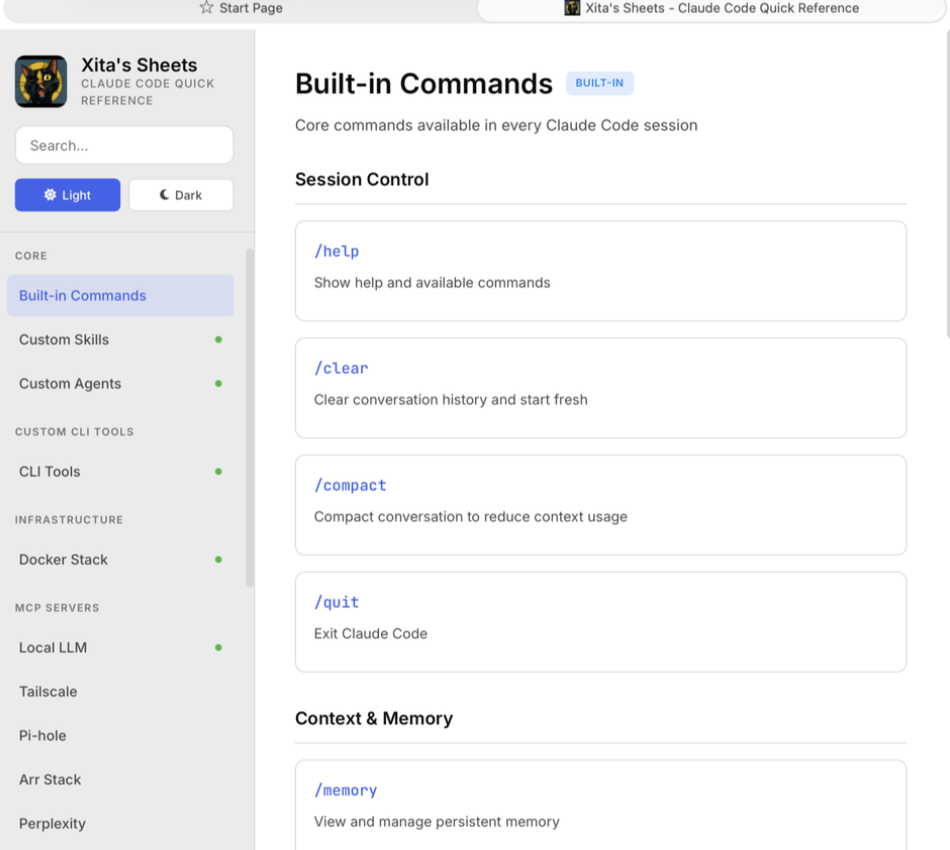Select Pi-hole in sidebar

[x=120, y=736]
